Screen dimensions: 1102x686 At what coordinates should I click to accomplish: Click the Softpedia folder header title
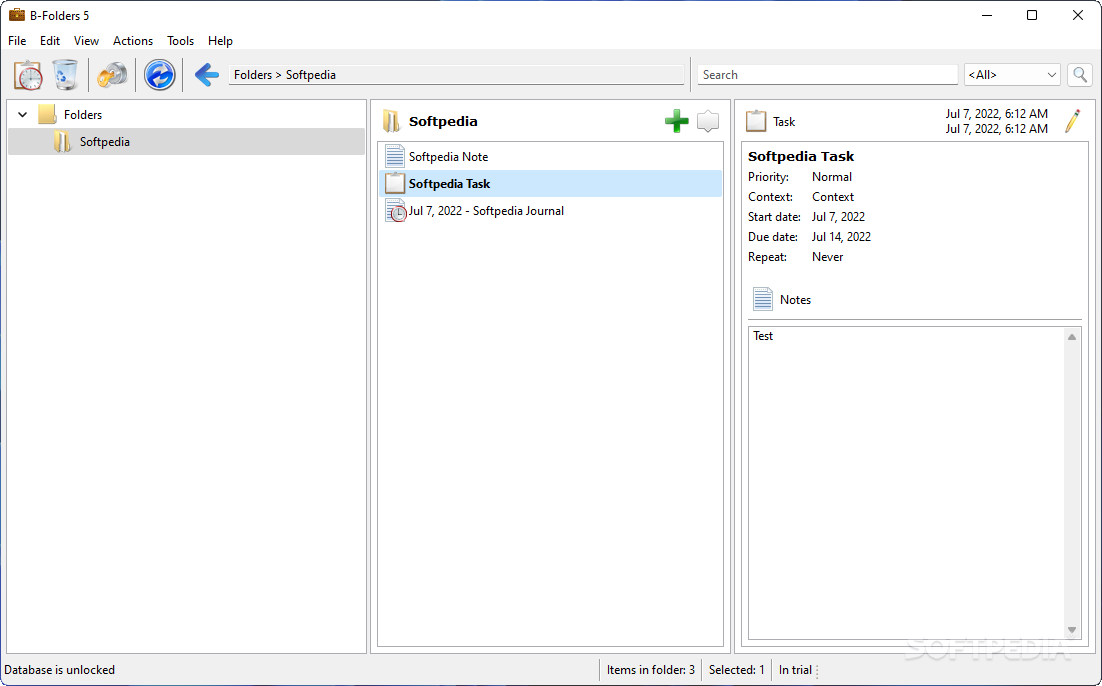tap(443, 121)
